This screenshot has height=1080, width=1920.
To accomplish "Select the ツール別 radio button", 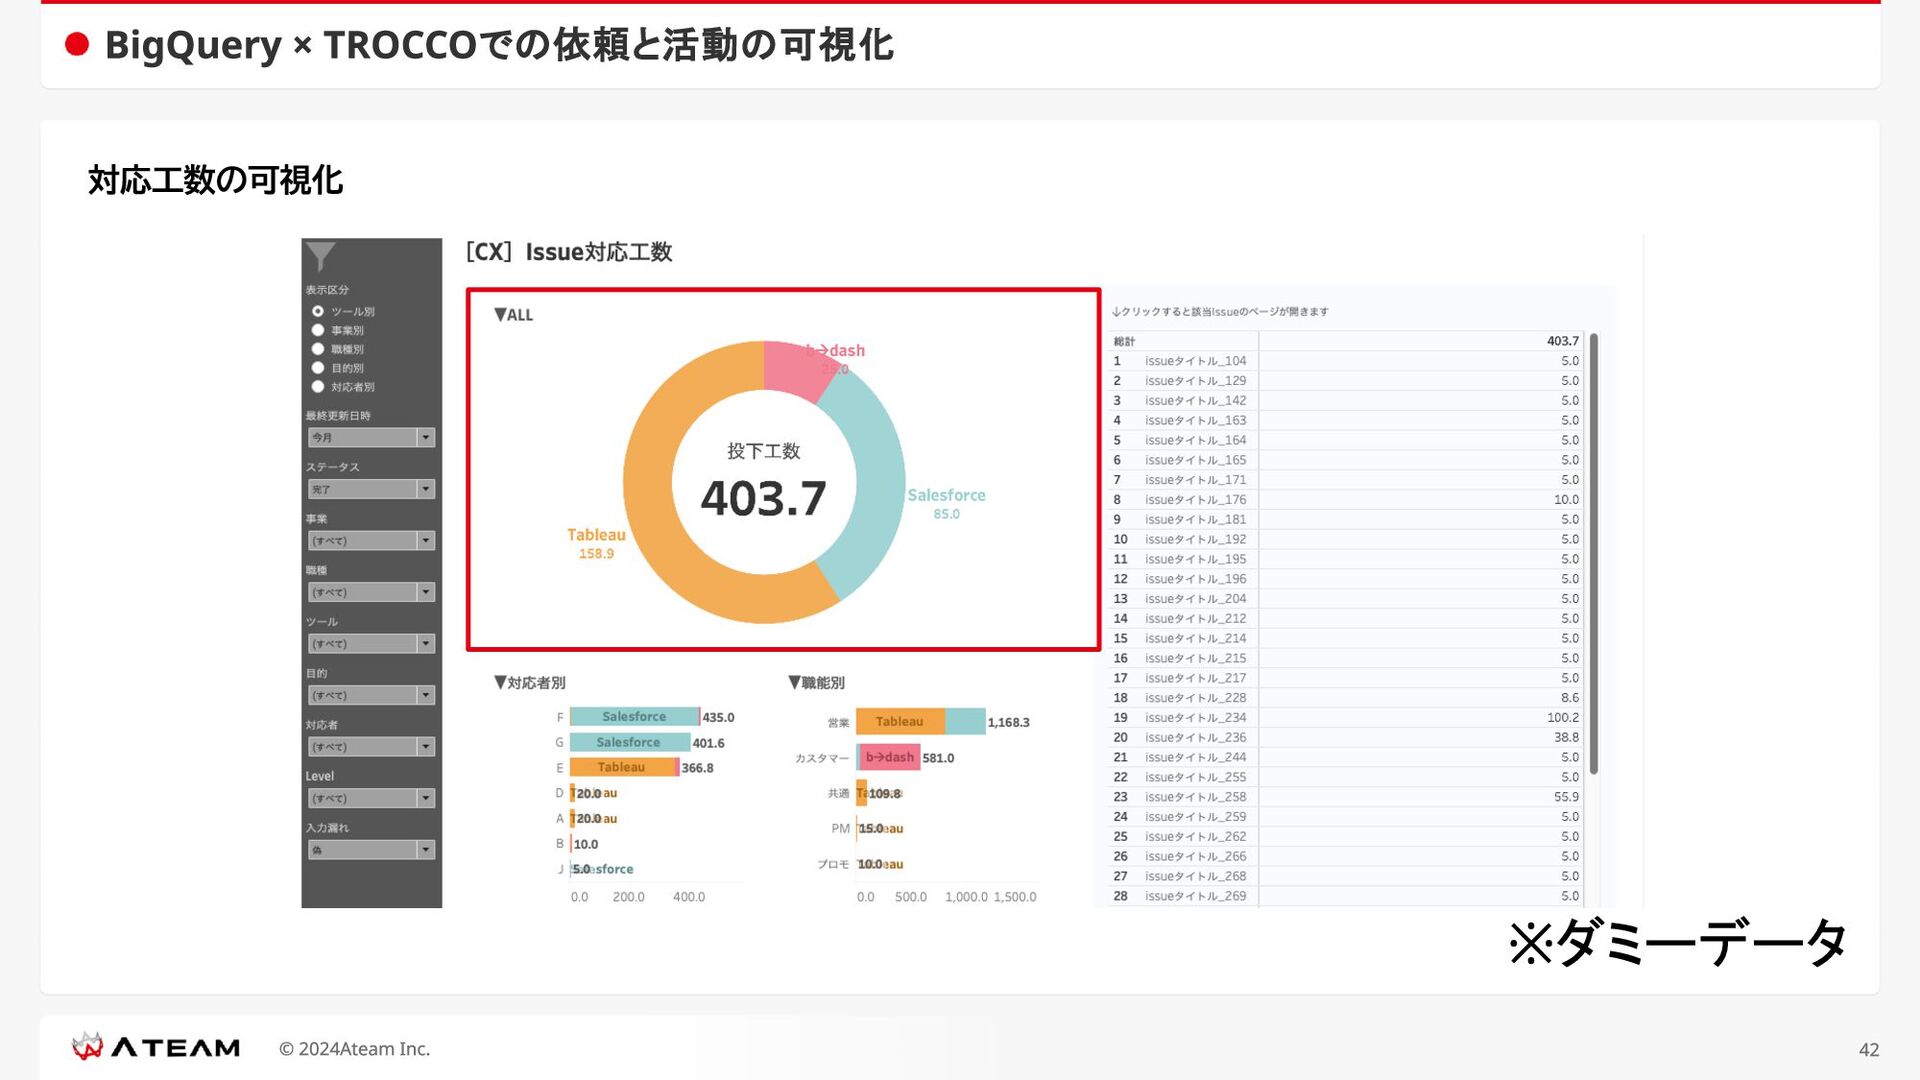I will click(318, 311).
